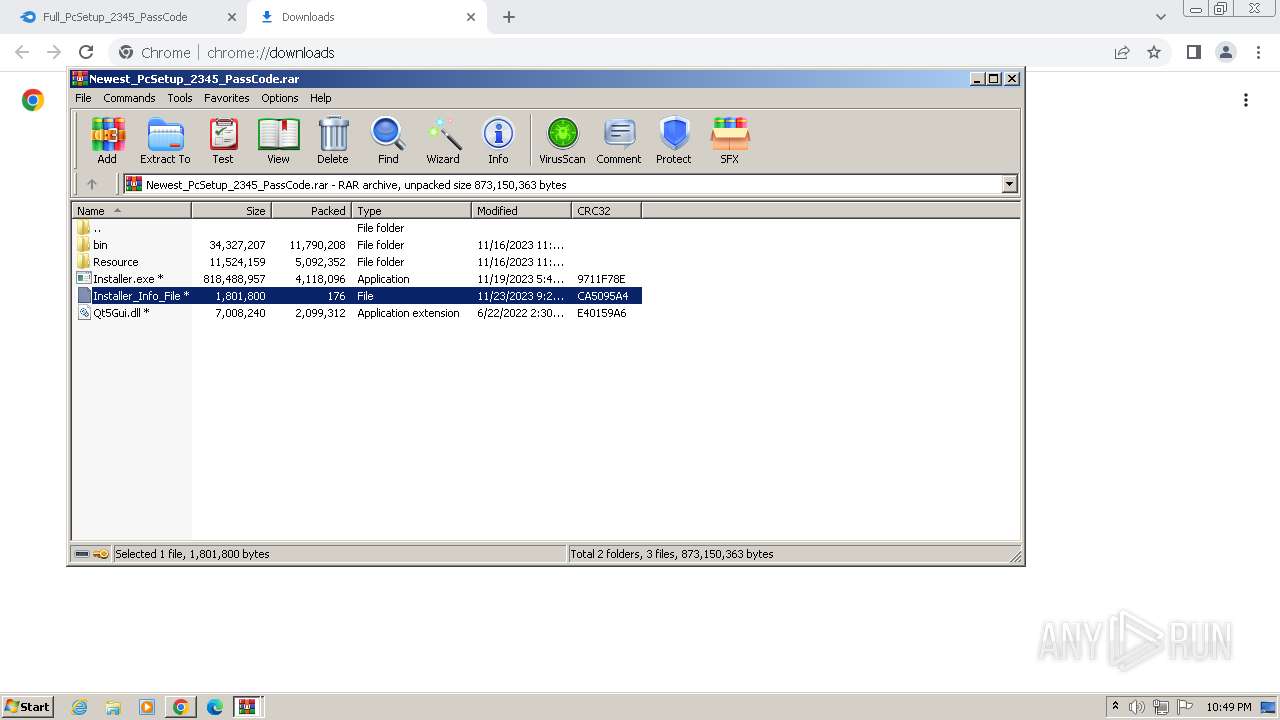Open Chrome's tab search chevron
Image resolution: width=1280 pixels, height=720 pixels.
click(1161, 17)
